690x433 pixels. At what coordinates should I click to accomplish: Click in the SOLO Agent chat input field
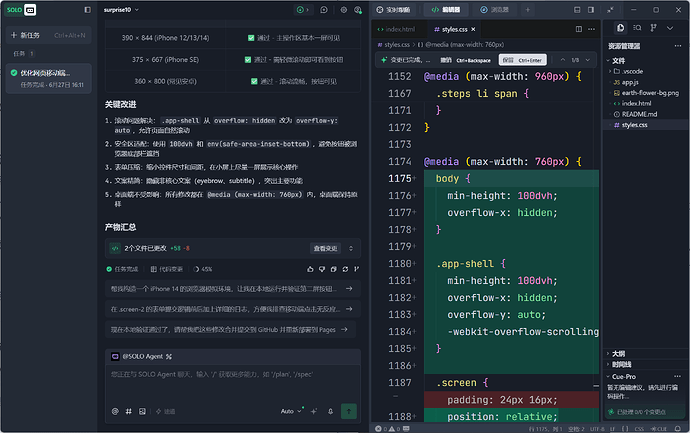point(233,383)
